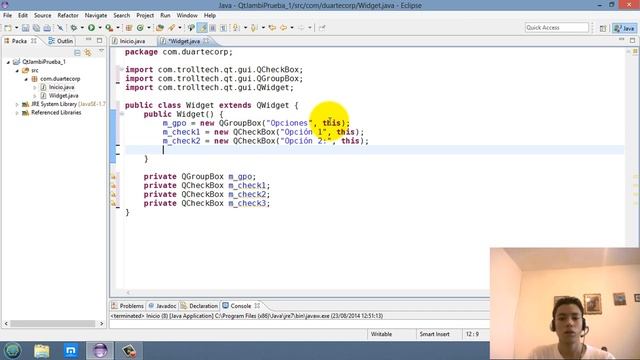Open the Source menu

[x=42, y=16]
